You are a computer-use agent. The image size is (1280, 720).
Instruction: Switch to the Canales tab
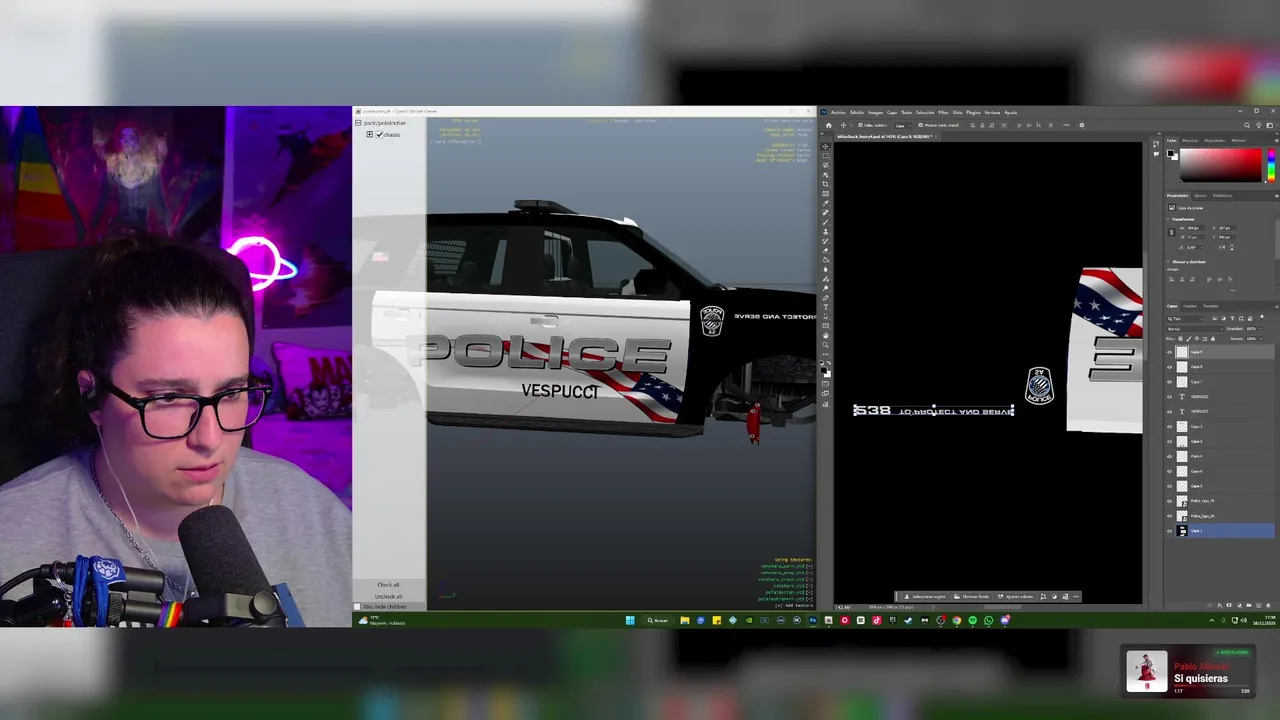(x=1190, y=306)
